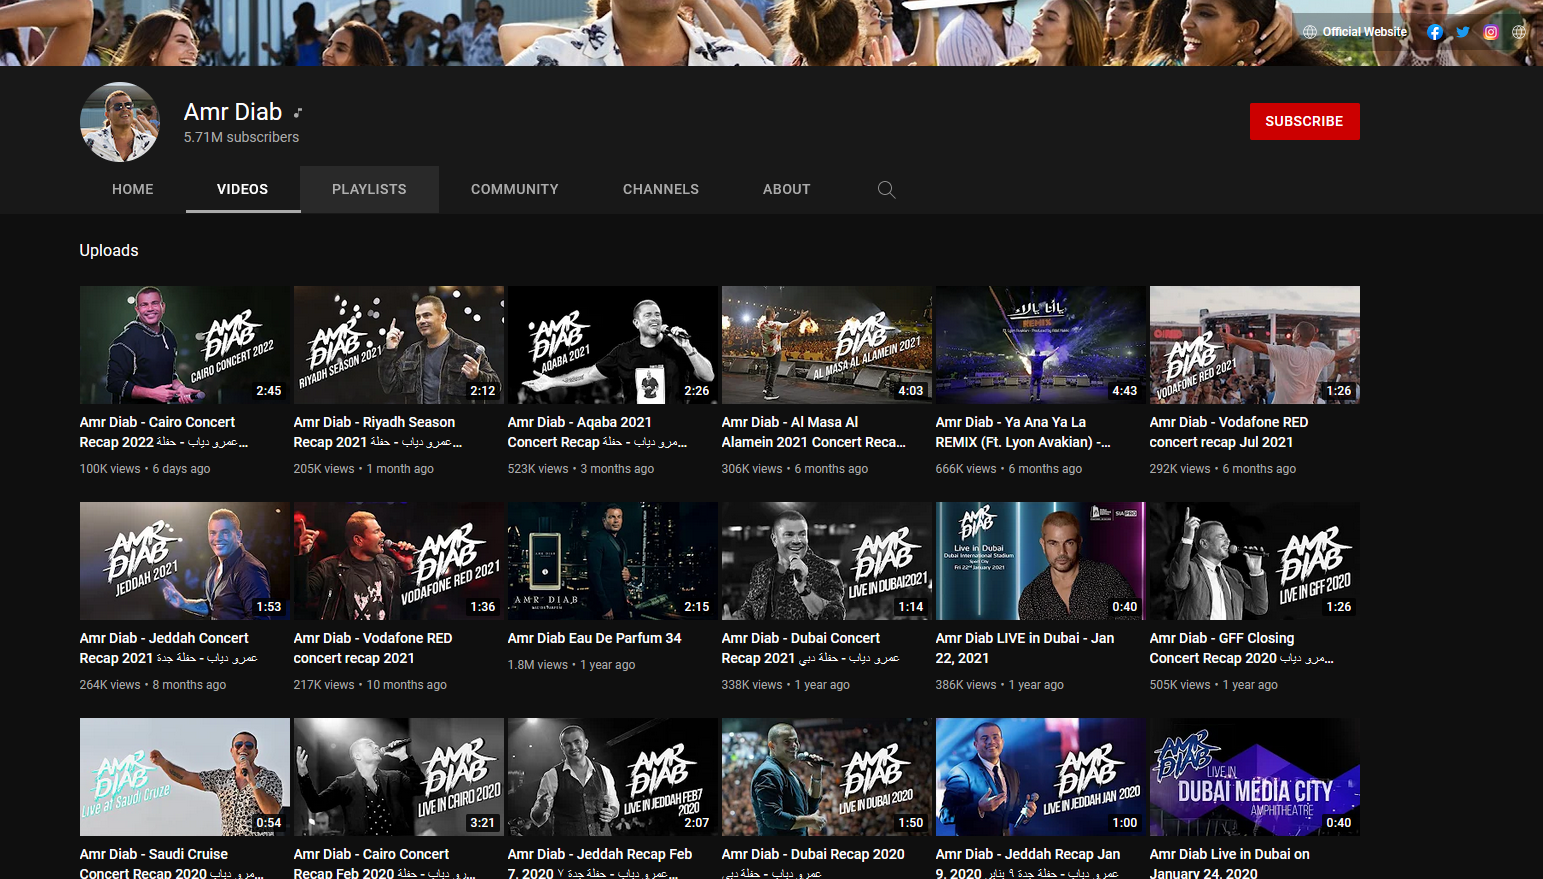Click the globe icon right of Instagram
Image resolution: width=1543 pixels, height=879 pixels.
click(x=1519, y=32)
